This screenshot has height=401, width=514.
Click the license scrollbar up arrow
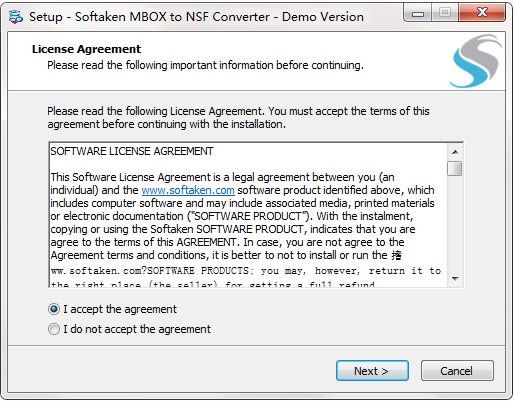pos(455,152)
